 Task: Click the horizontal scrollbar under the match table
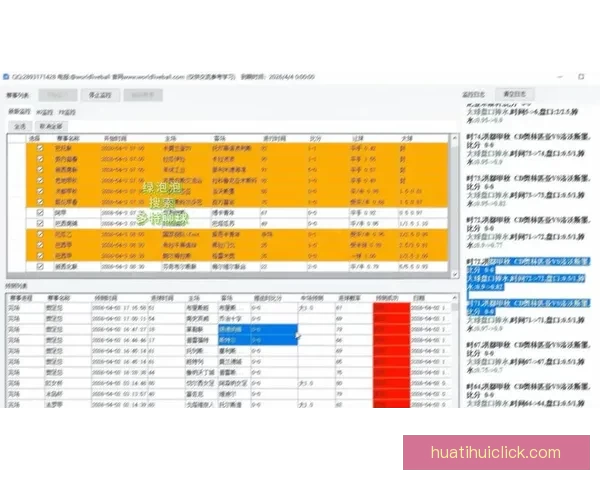[228, 276]
